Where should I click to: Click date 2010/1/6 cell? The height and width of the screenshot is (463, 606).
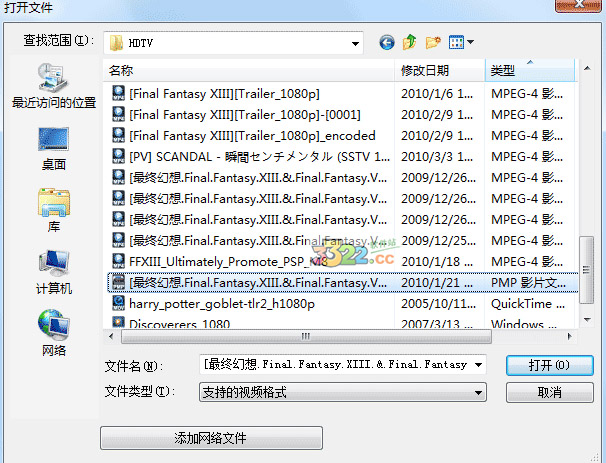click(x=437, y=94)
